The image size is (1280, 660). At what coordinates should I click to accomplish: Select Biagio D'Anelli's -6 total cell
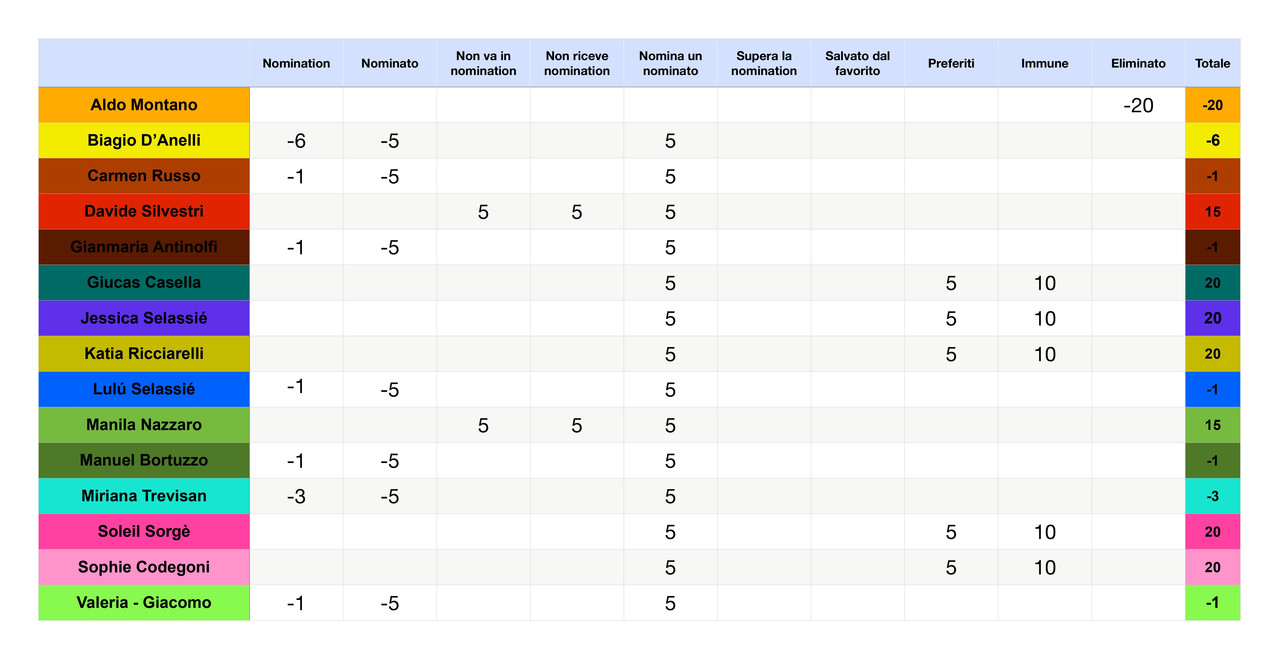click(x=1213, y=141)
